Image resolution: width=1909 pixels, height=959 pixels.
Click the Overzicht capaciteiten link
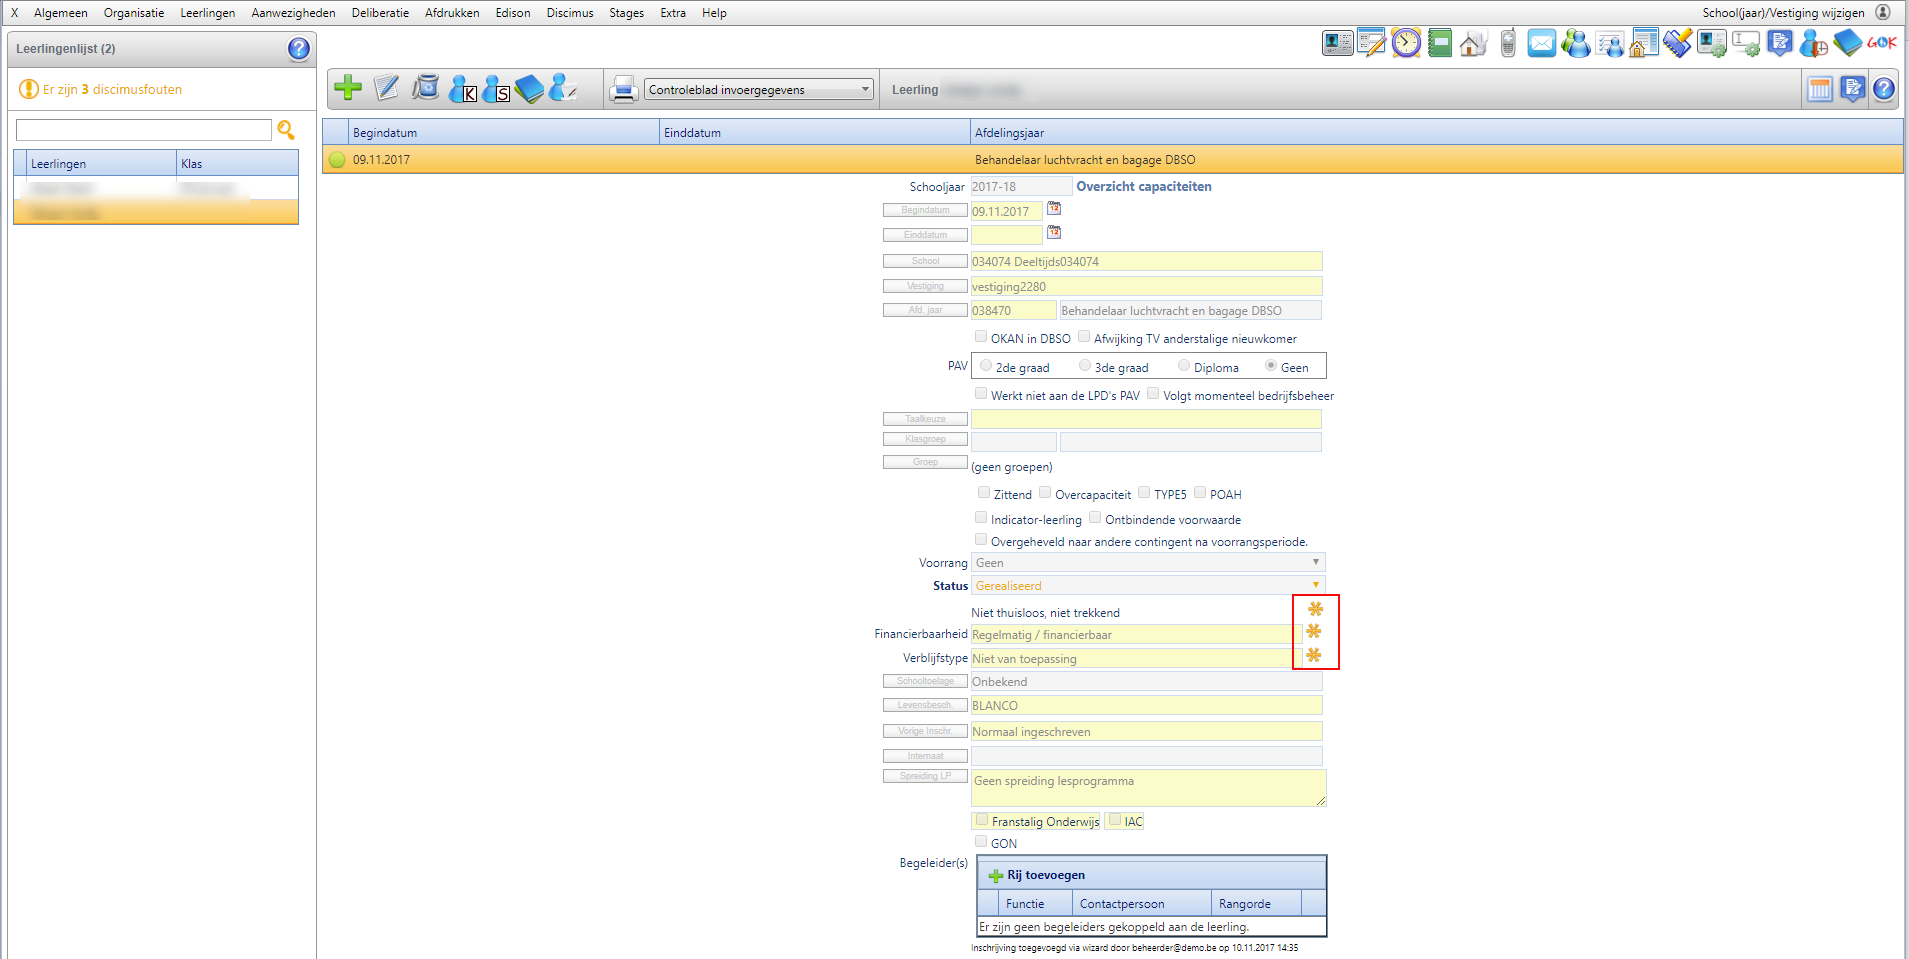pyautogui.click(x=1144, y=187)
